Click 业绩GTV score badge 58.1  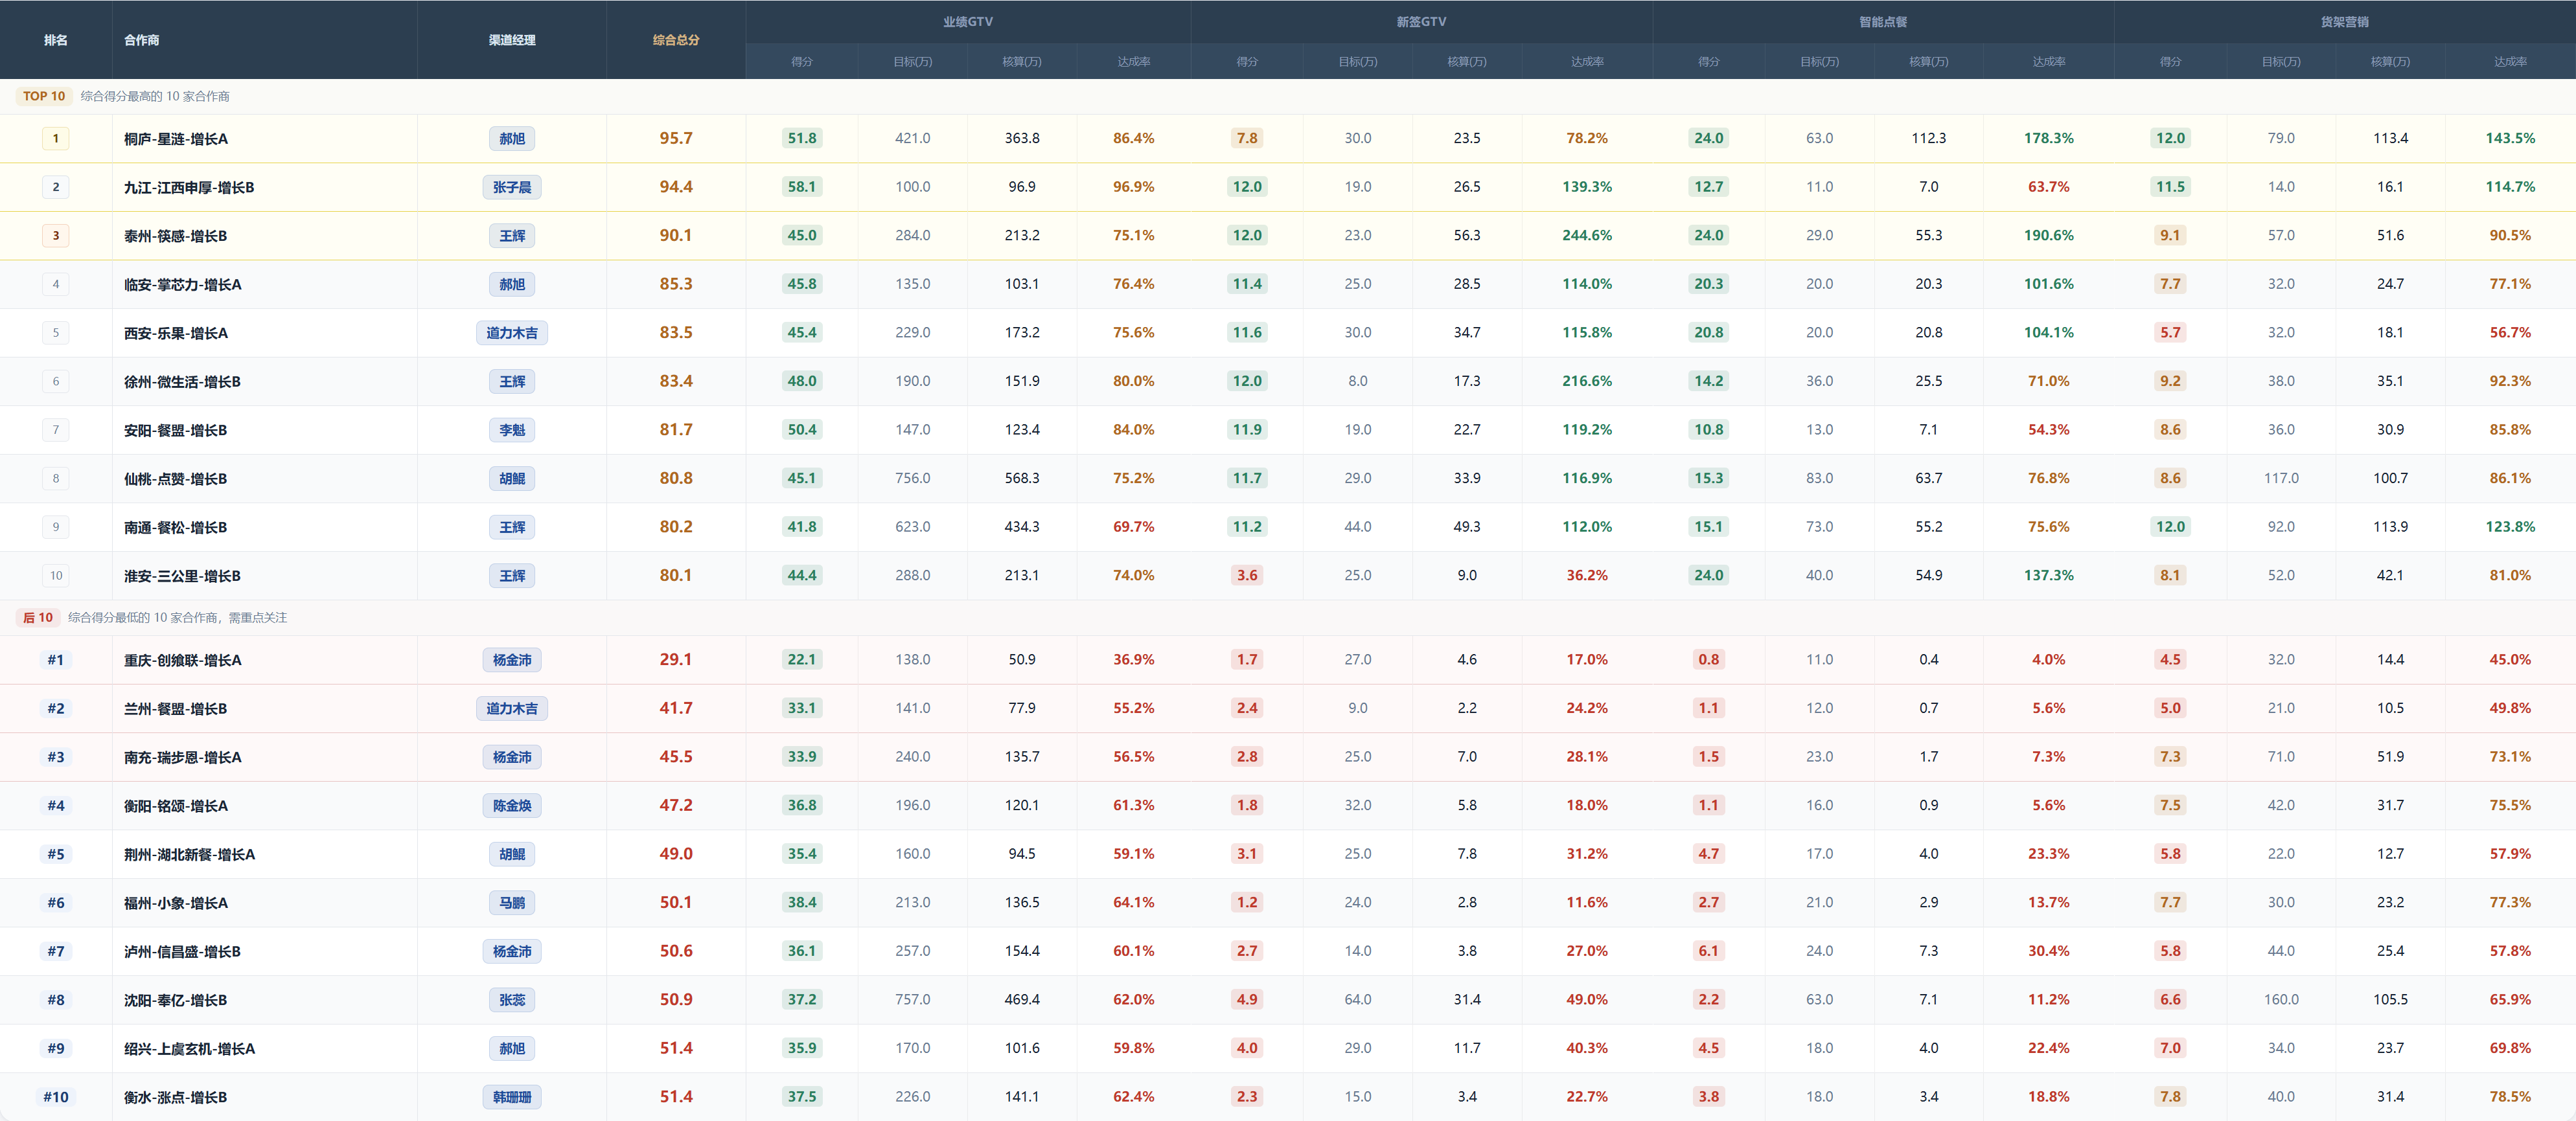tap(802, 187)
